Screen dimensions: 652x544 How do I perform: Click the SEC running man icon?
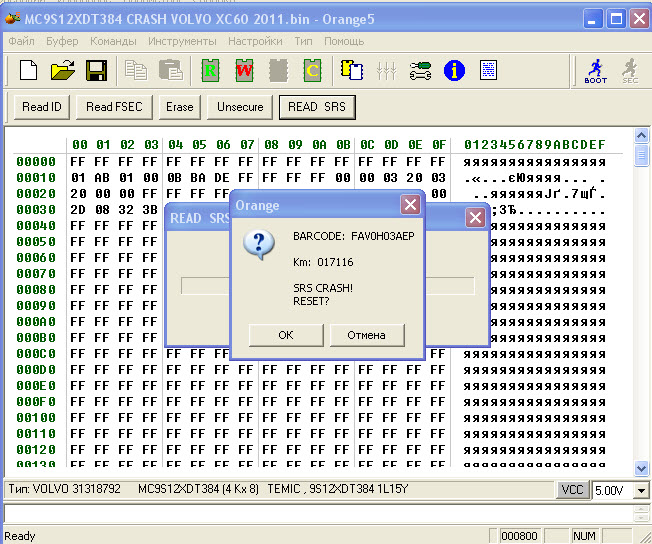(x=630, y=71)
